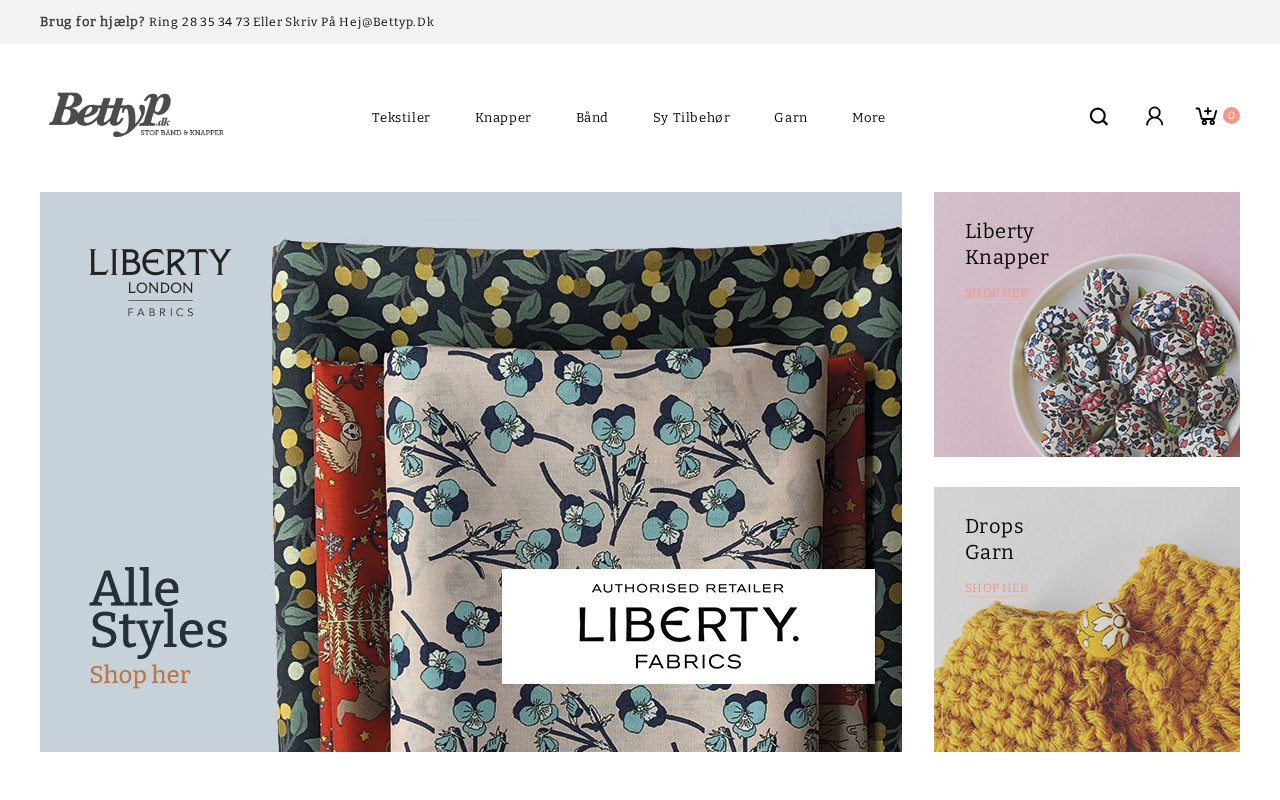The image size is (1280, 800).
Task: Click the BettyP.dk logo
Action: (x=136, y=115)
